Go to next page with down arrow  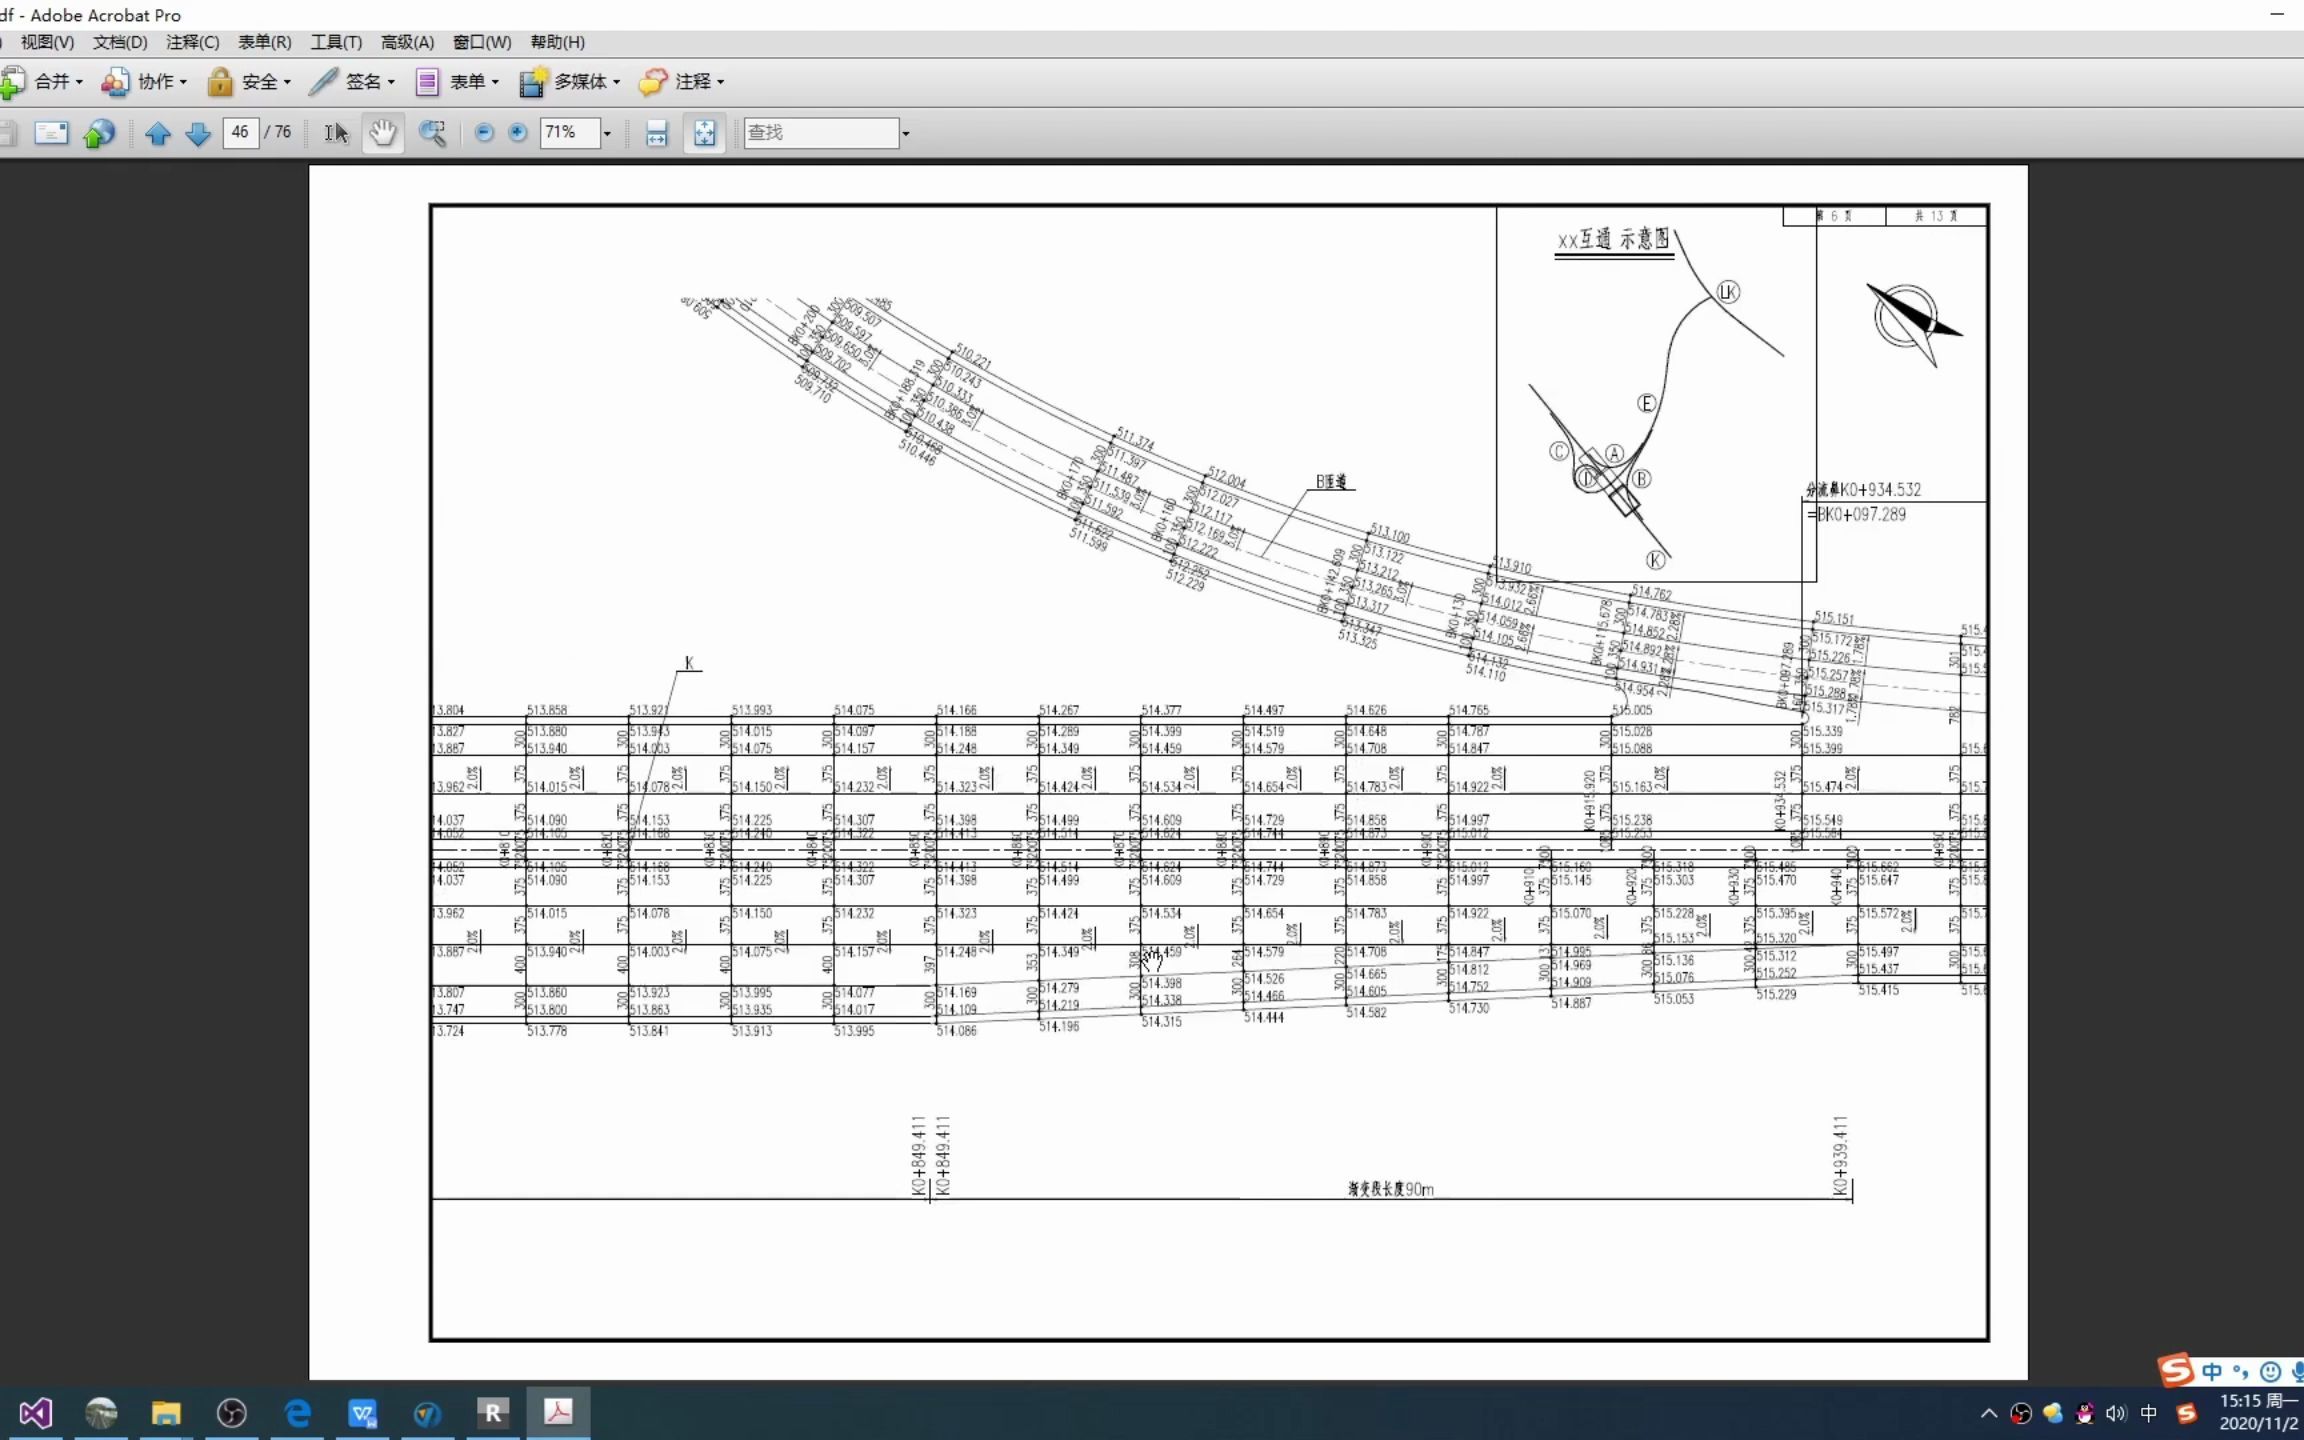click(x=198, y=132)
